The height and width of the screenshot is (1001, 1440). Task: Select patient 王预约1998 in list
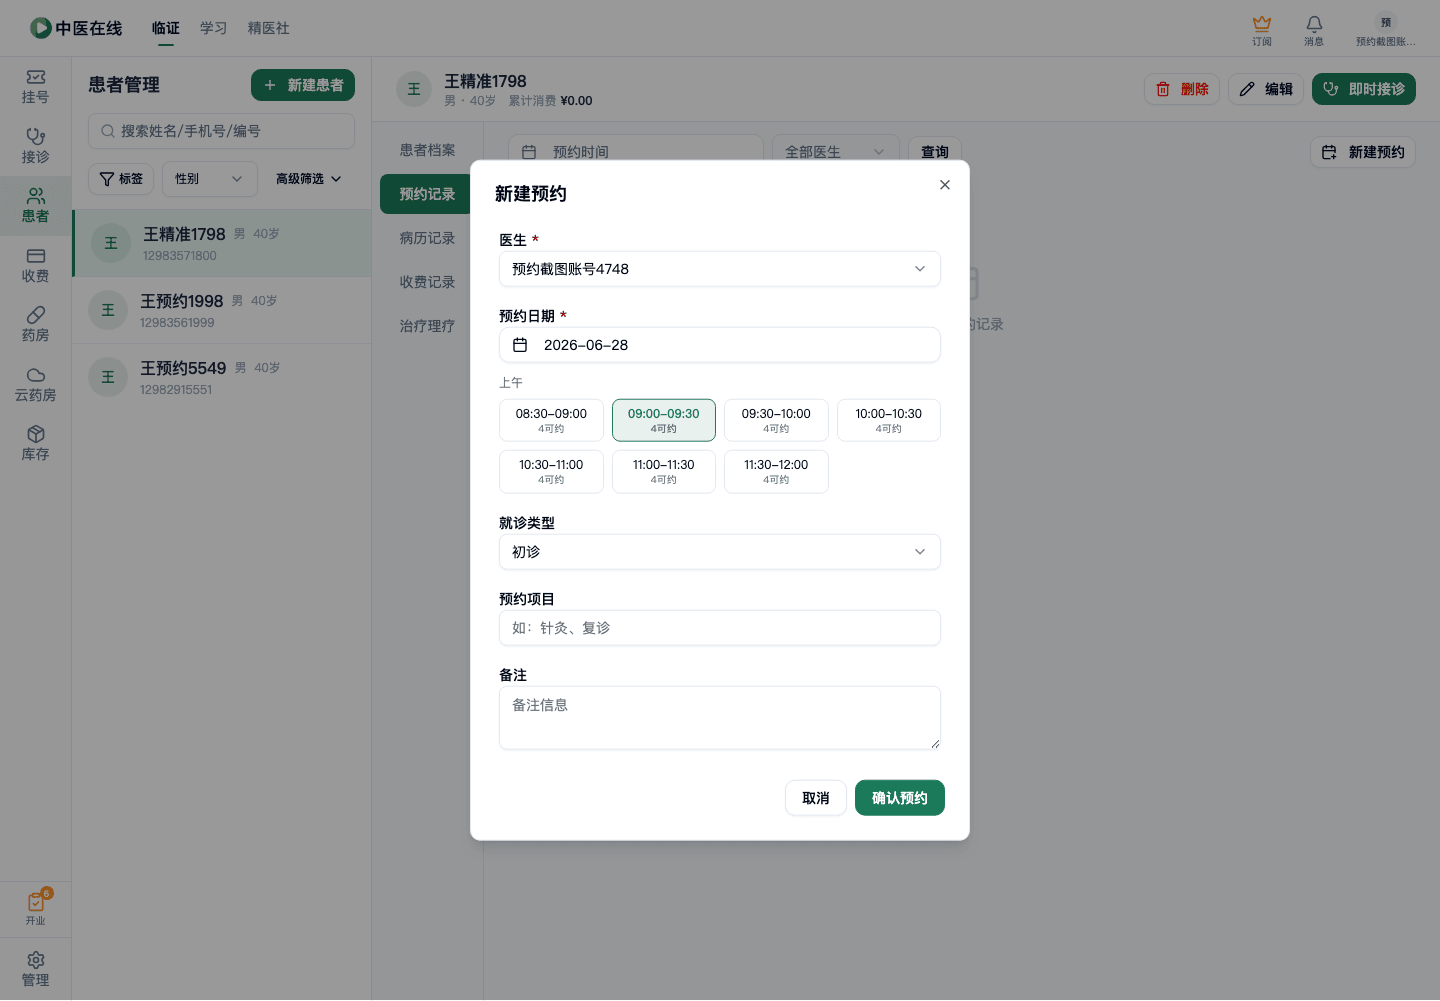(x=221, y=310)
